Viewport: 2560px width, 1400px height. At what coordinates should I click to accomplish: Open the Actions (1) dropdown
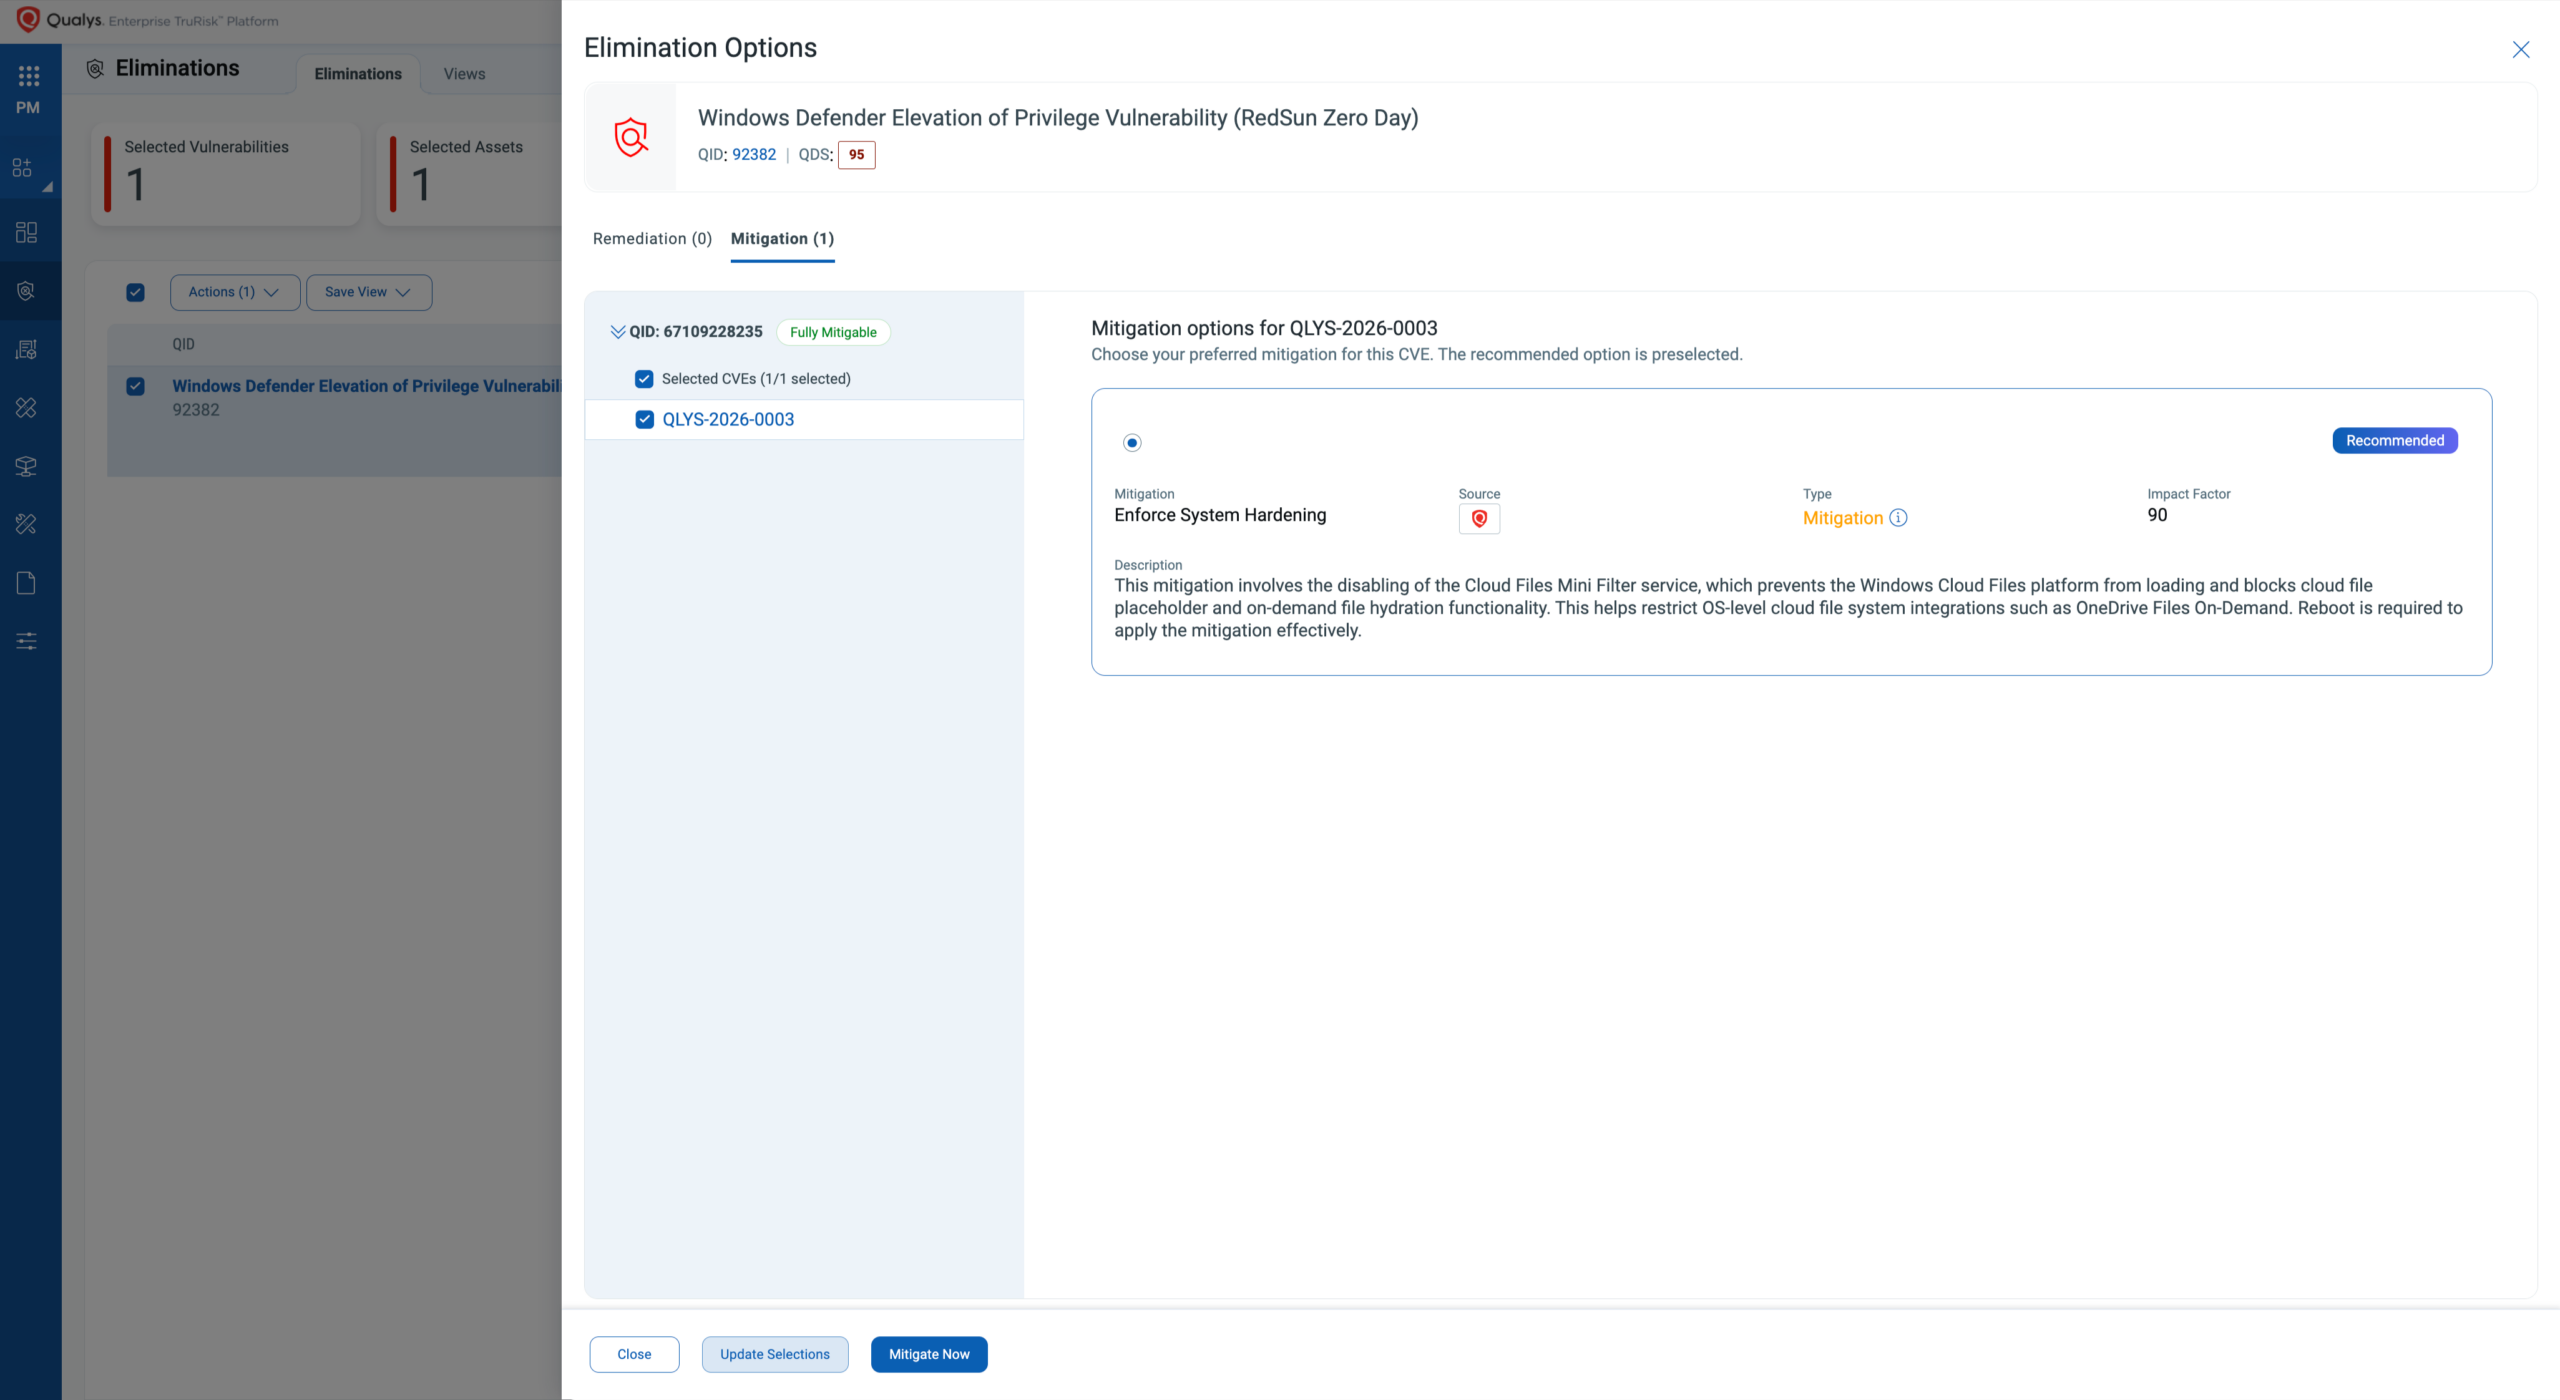(235, 292)
